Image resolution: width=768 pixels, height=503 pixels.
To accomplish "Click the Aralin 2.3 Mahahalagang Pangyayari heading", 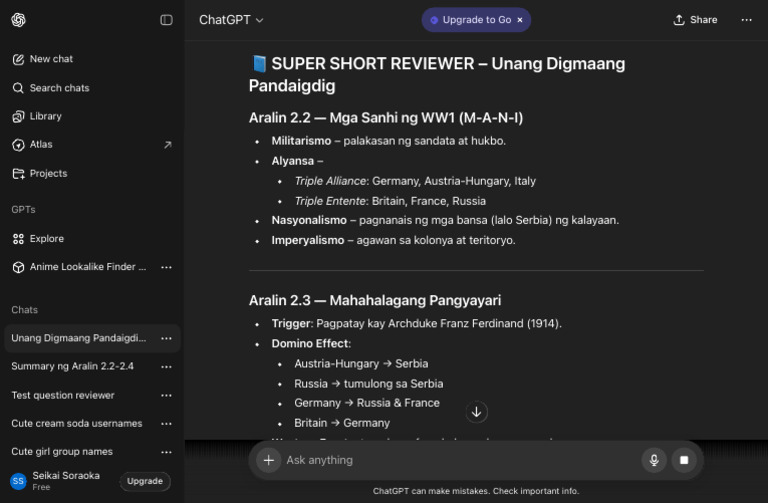I will [375, 301].
